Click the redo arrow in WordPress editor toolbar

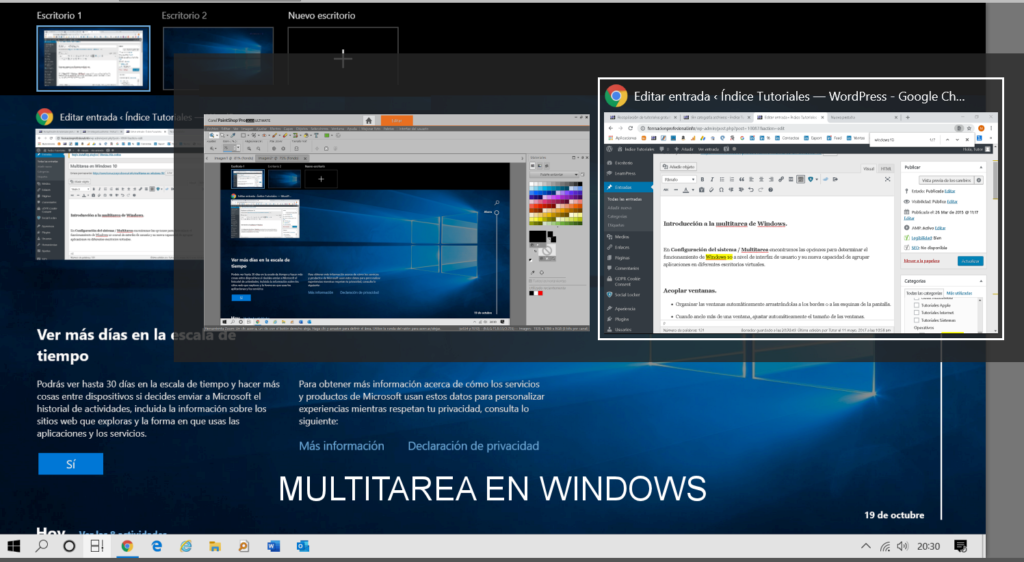(761, 190)
